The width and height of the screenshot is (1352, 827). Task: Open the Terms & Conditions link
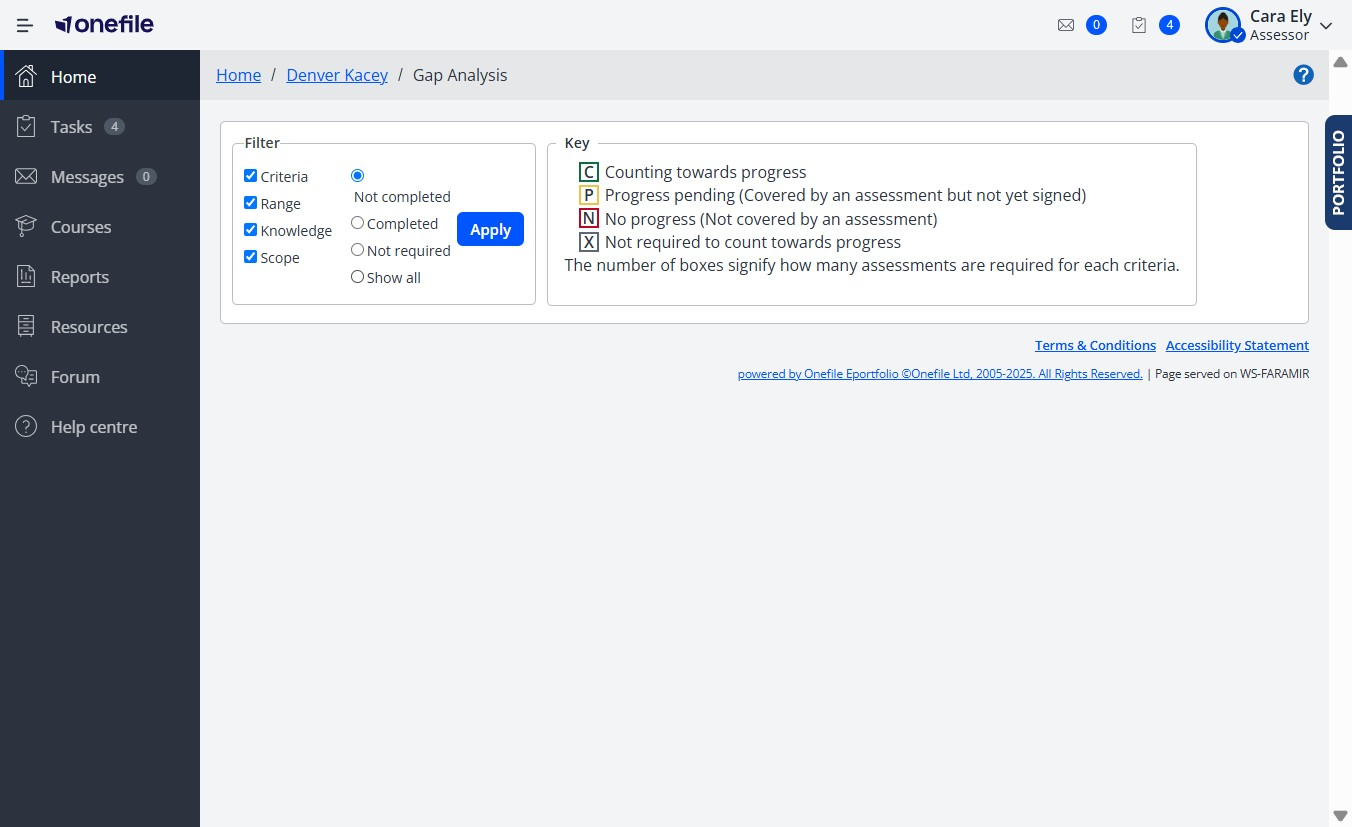point(1095,345)
